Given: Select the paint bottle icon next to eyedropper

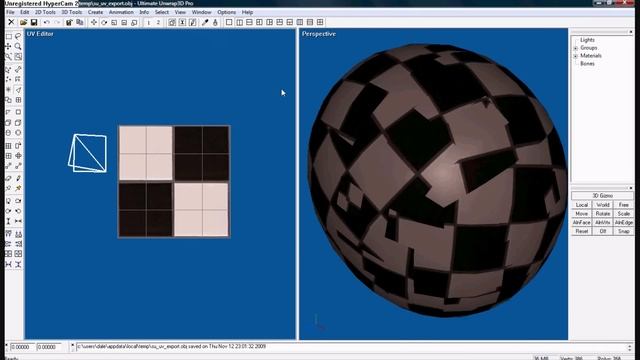Looking at the screenshot, I should pos(215,22).
